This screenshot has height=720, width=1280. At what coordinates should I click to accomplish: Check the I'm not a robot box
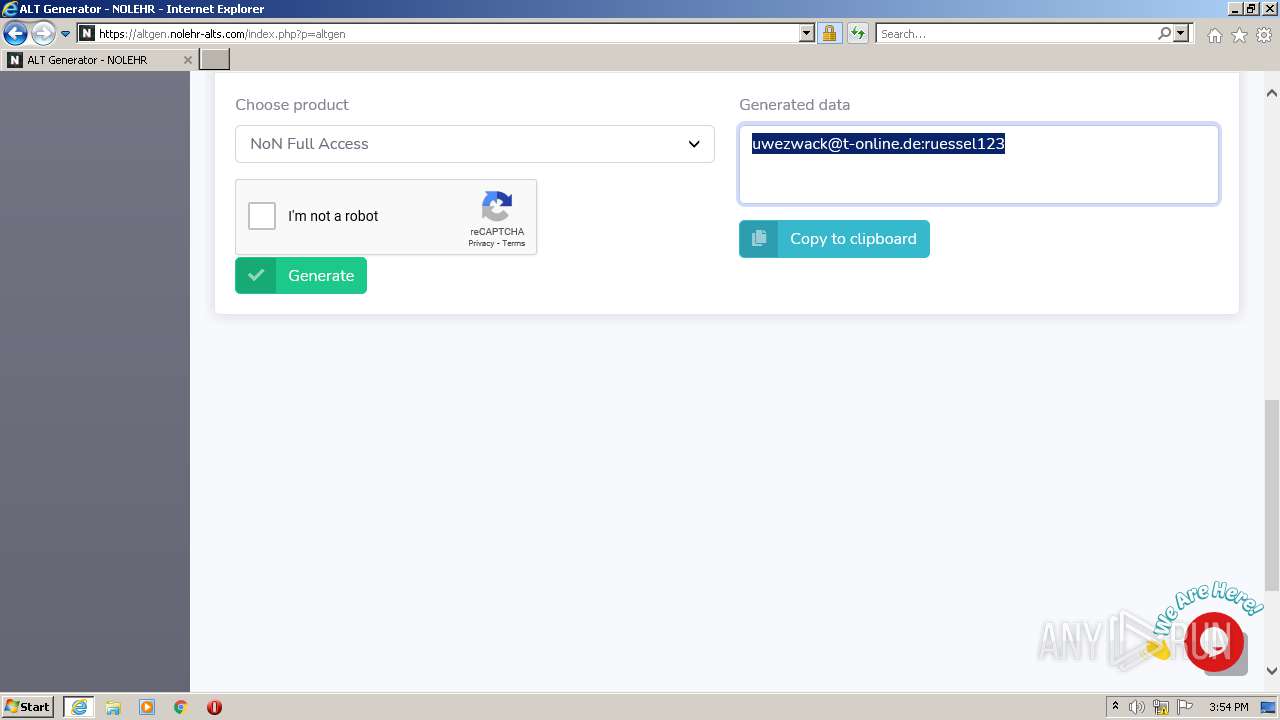click(262, 216)
